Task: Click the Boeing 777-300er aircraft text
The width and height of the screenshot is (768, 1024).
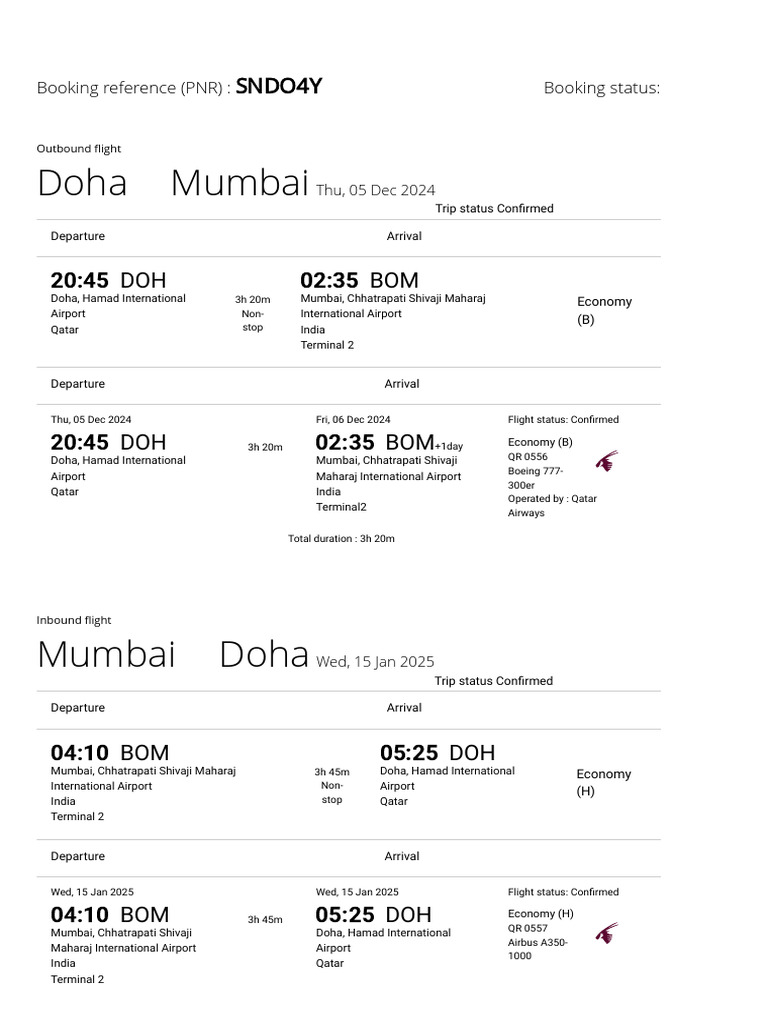Action: (x=536, y=478)
